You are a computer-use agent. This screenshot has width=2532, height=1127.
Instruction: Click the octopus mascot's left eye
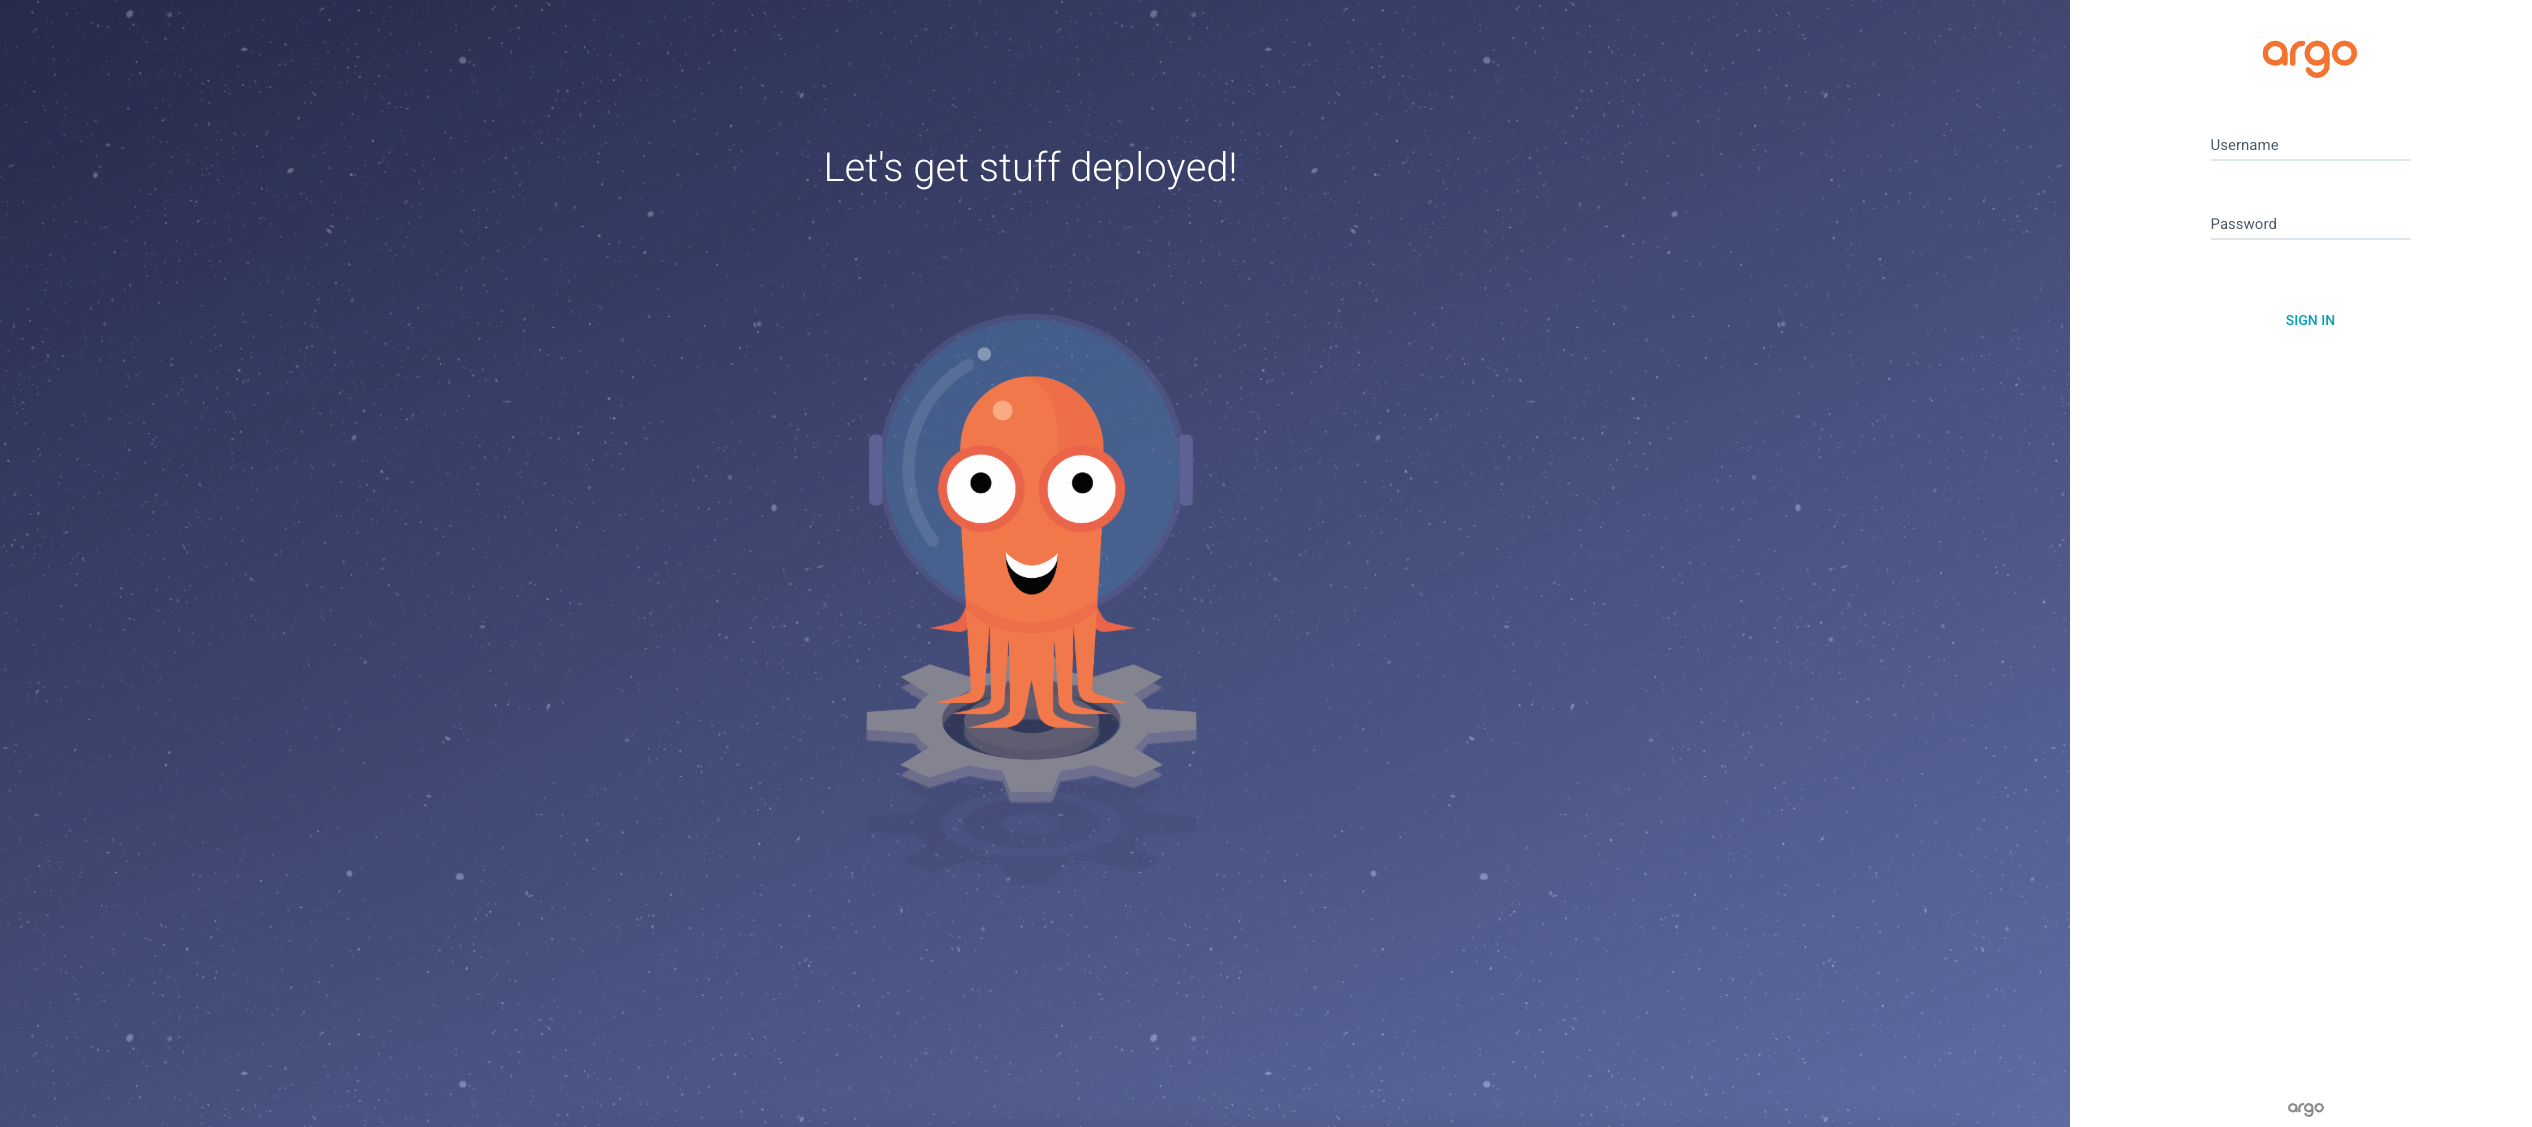981,487
